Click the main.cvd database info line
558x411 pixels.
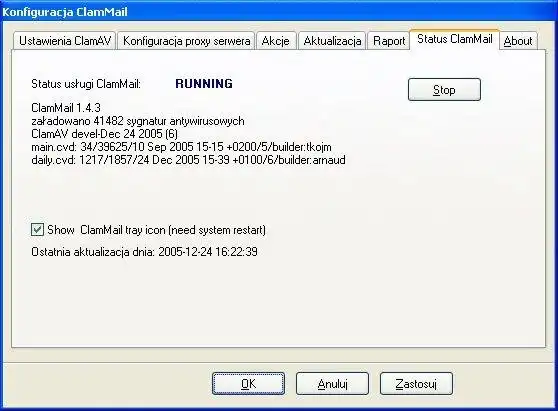[181, 147]
